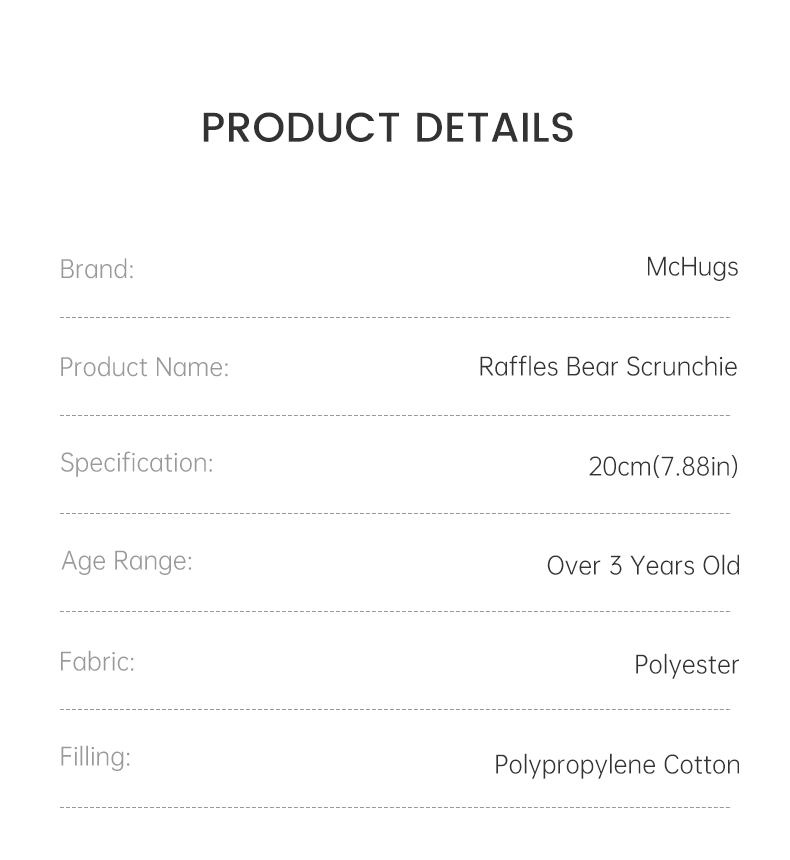Click the dashed divider below Filling row
The width and height of the screenshot is (790, 860).
(x=395, y=807)
